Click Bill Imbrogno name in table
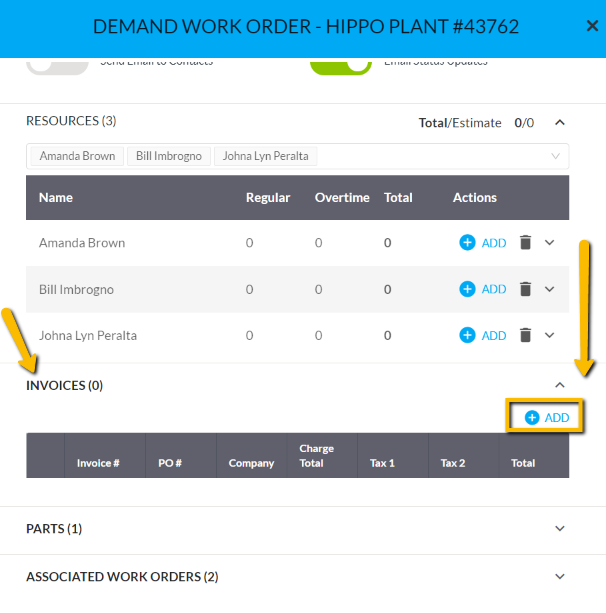 76,289
